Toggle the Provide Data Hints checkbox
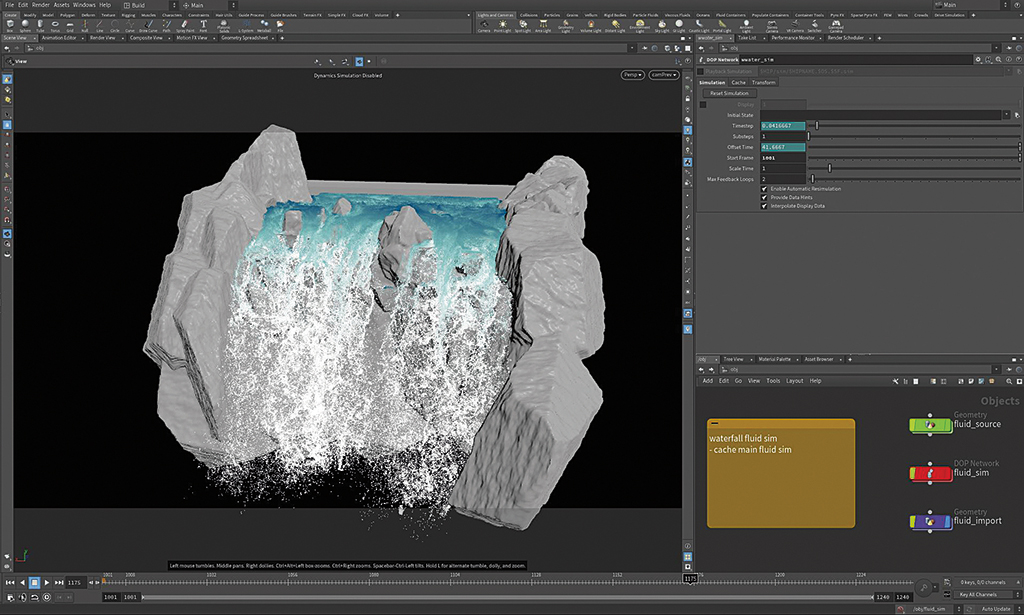Screen dimensions: 1024x615 pos(765,197)
